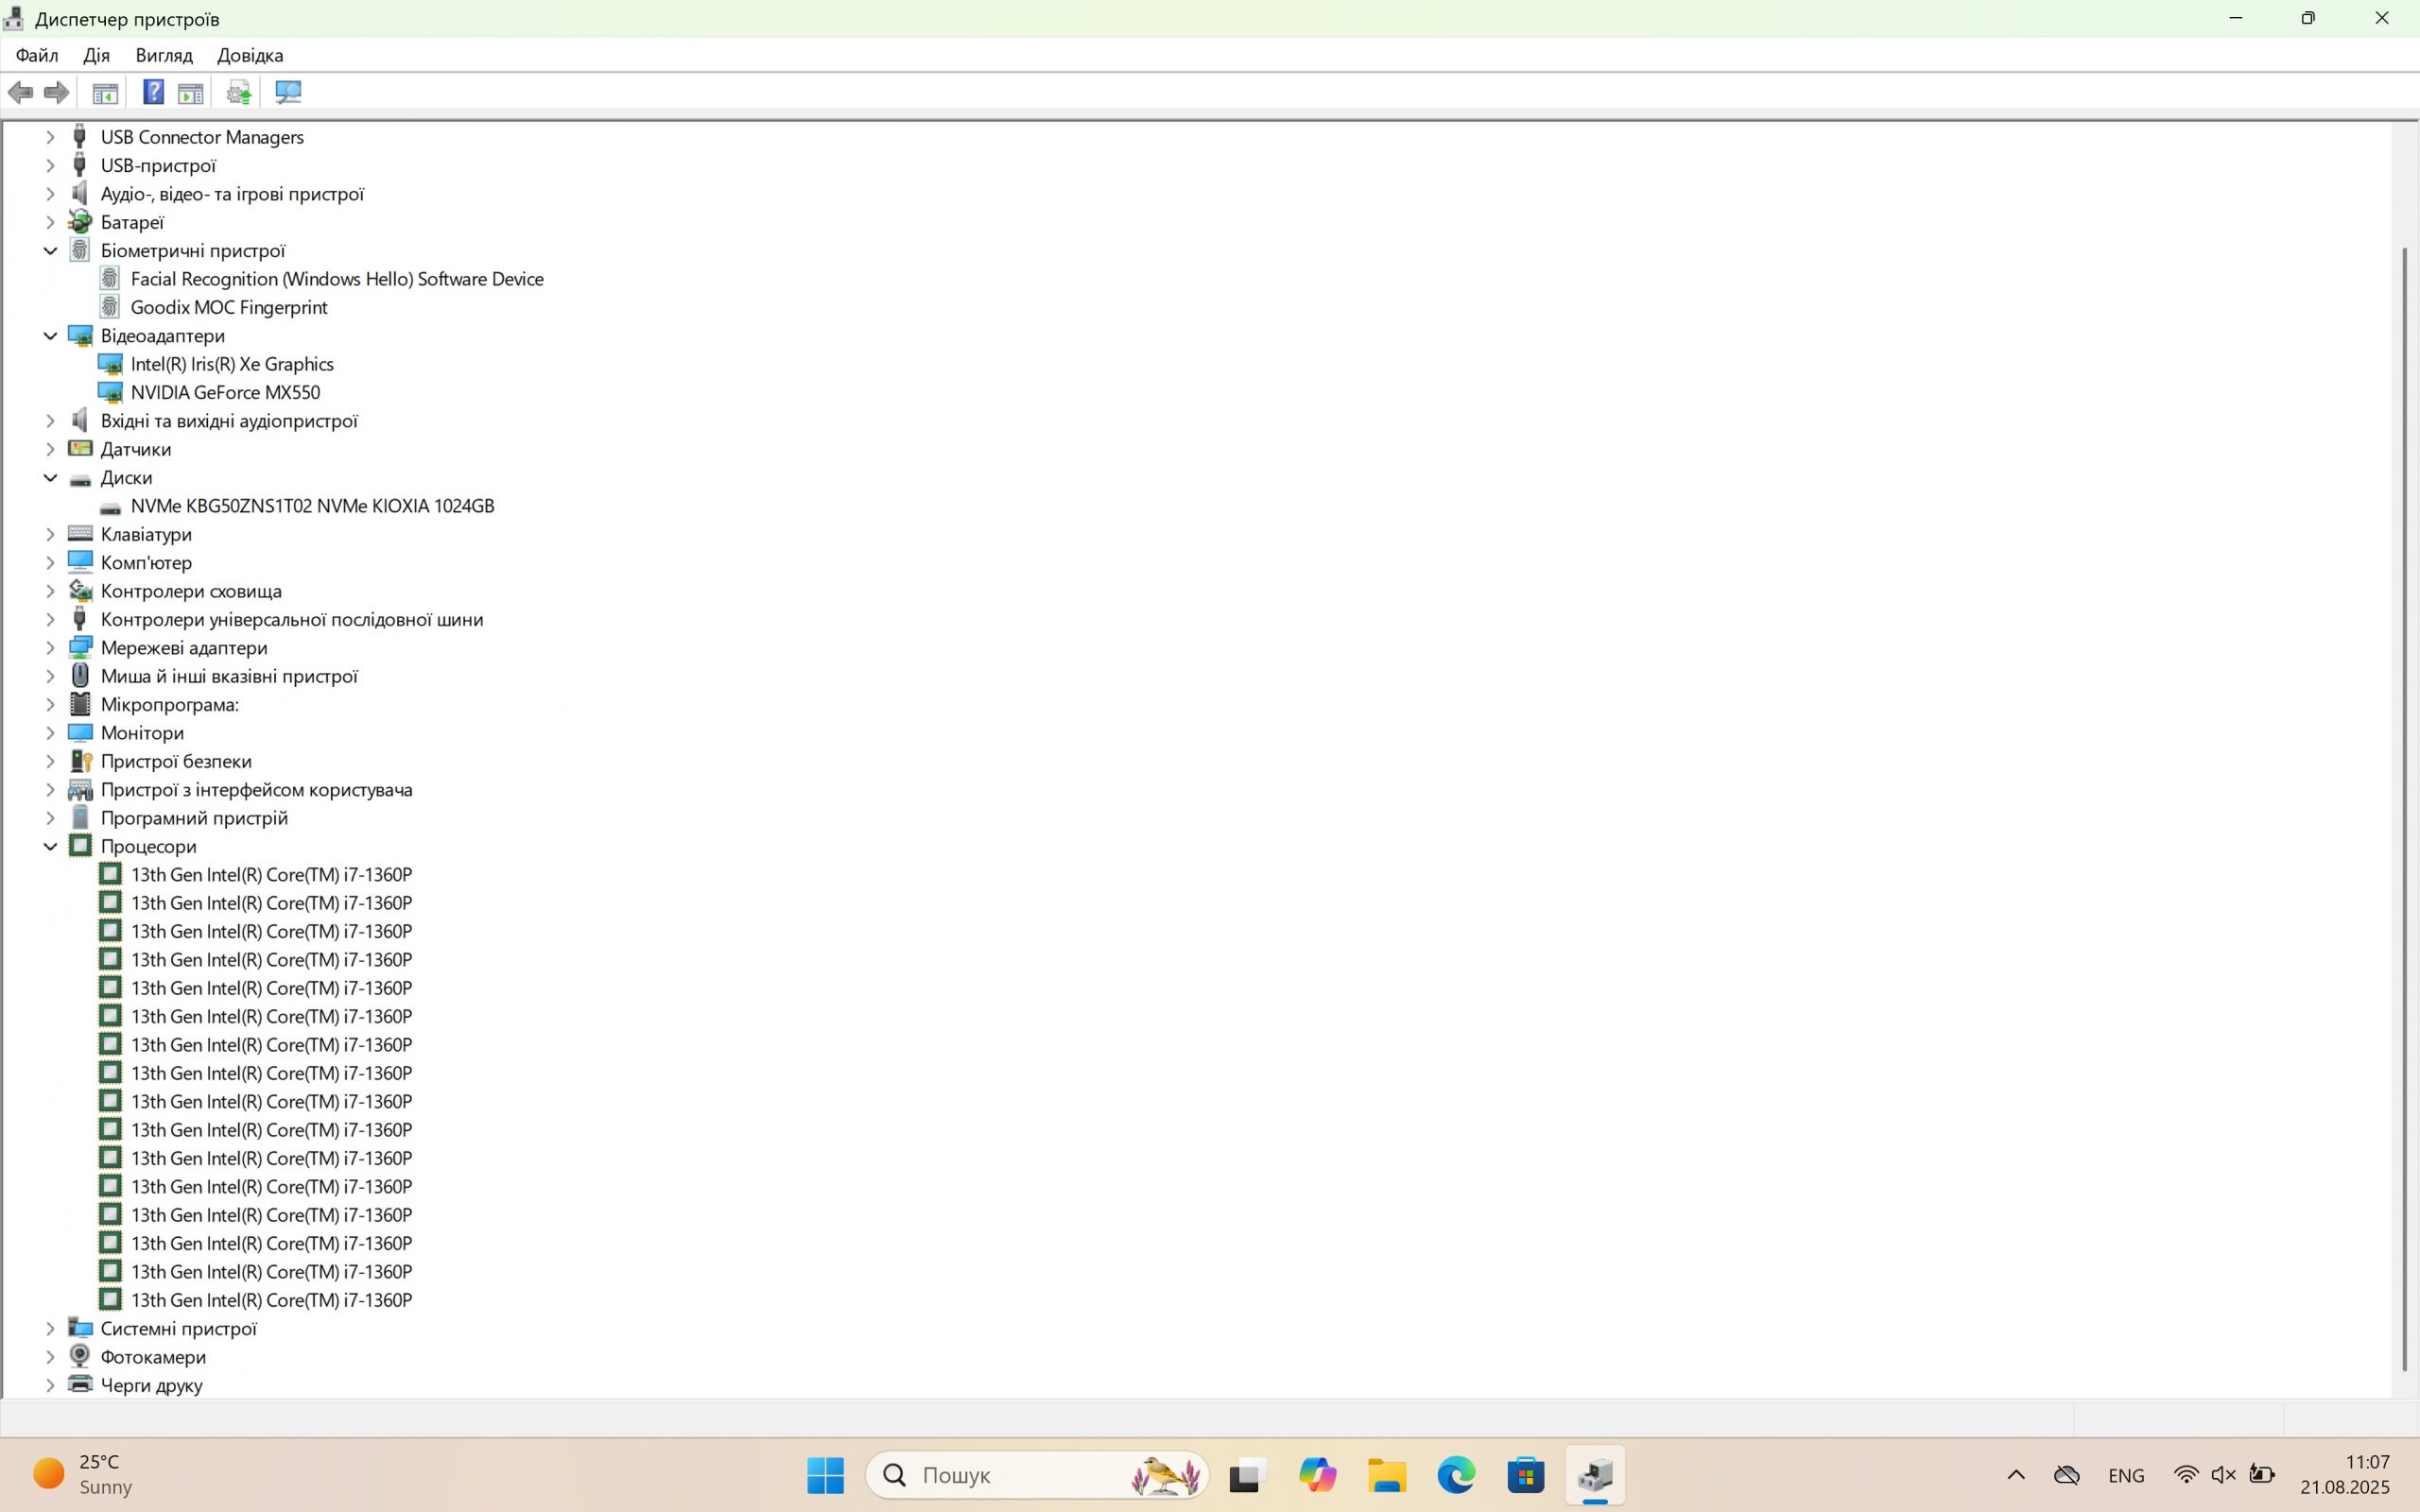Click the Back arrow toolbar icon
The width and height of the screenshot is (2420, 1512).
20,93
